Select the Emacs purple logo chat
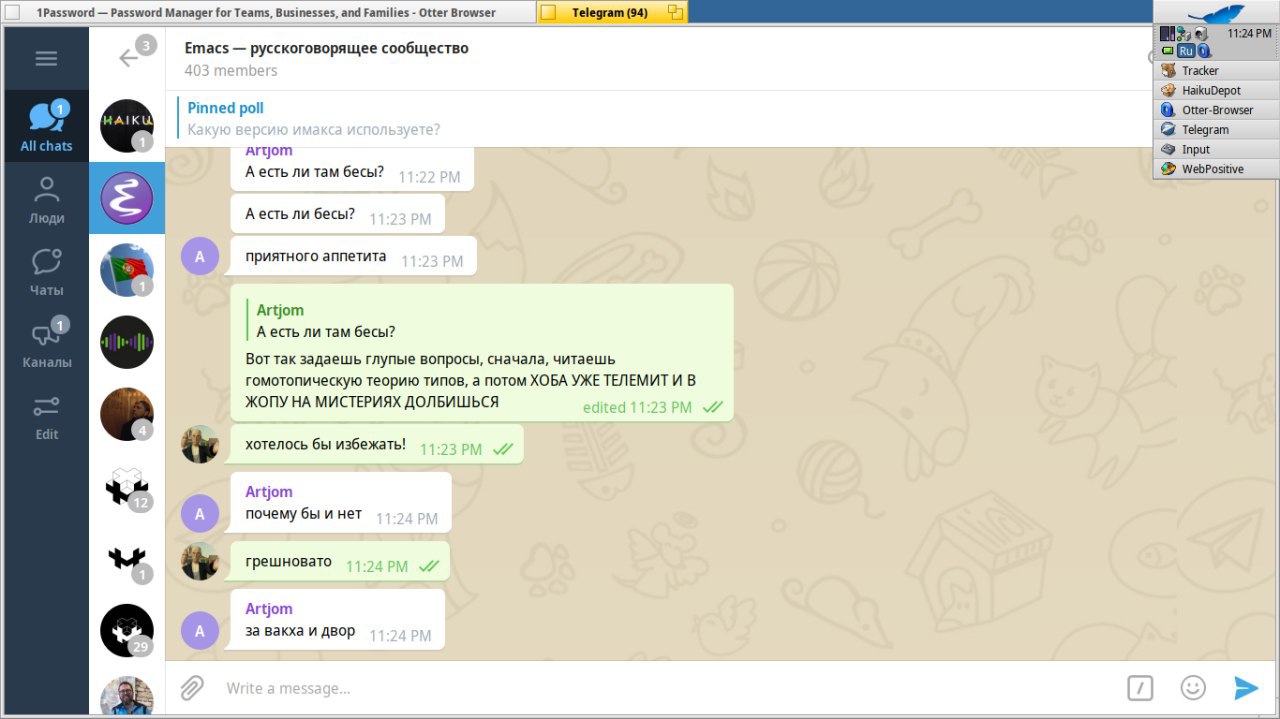Screen dimensions: 1280x719 127,198
